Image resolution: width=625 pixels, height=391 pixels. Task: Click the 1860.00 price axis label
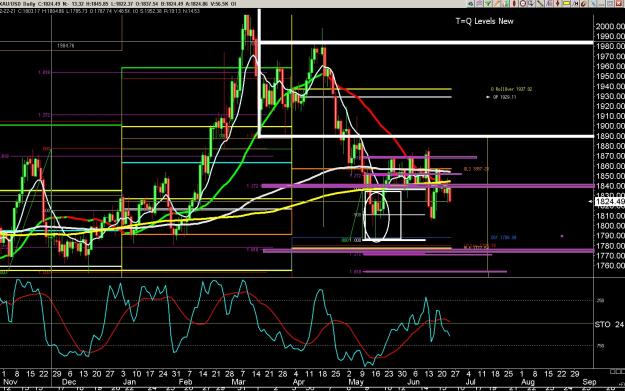pyautogui.click(x=610, y=166)
